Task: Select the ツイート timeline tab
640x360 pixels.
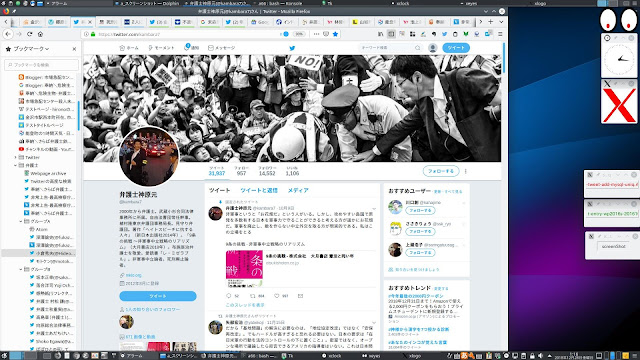Action: (x=220, y=191)
